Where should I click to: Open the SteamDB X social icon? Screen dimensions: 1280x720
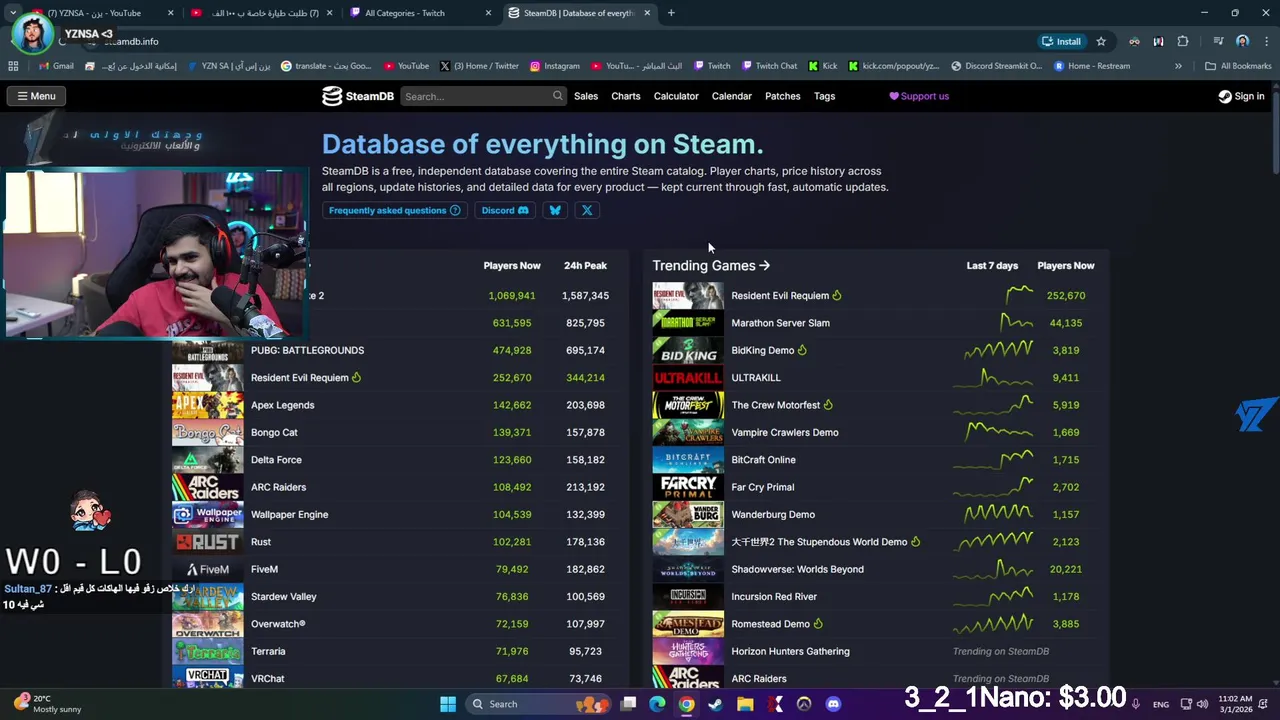pyautogui.click(x=587, y=210)
